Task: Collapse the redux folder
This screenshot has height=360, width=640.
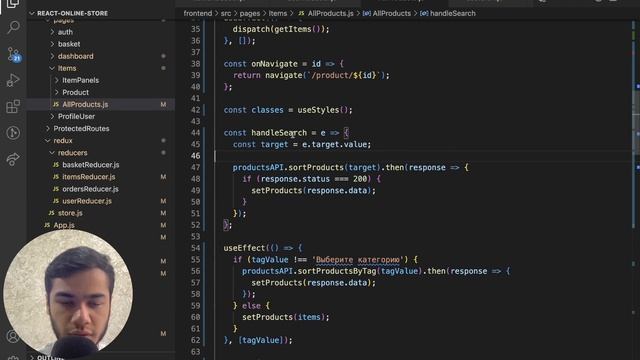Action: (48, 140)
